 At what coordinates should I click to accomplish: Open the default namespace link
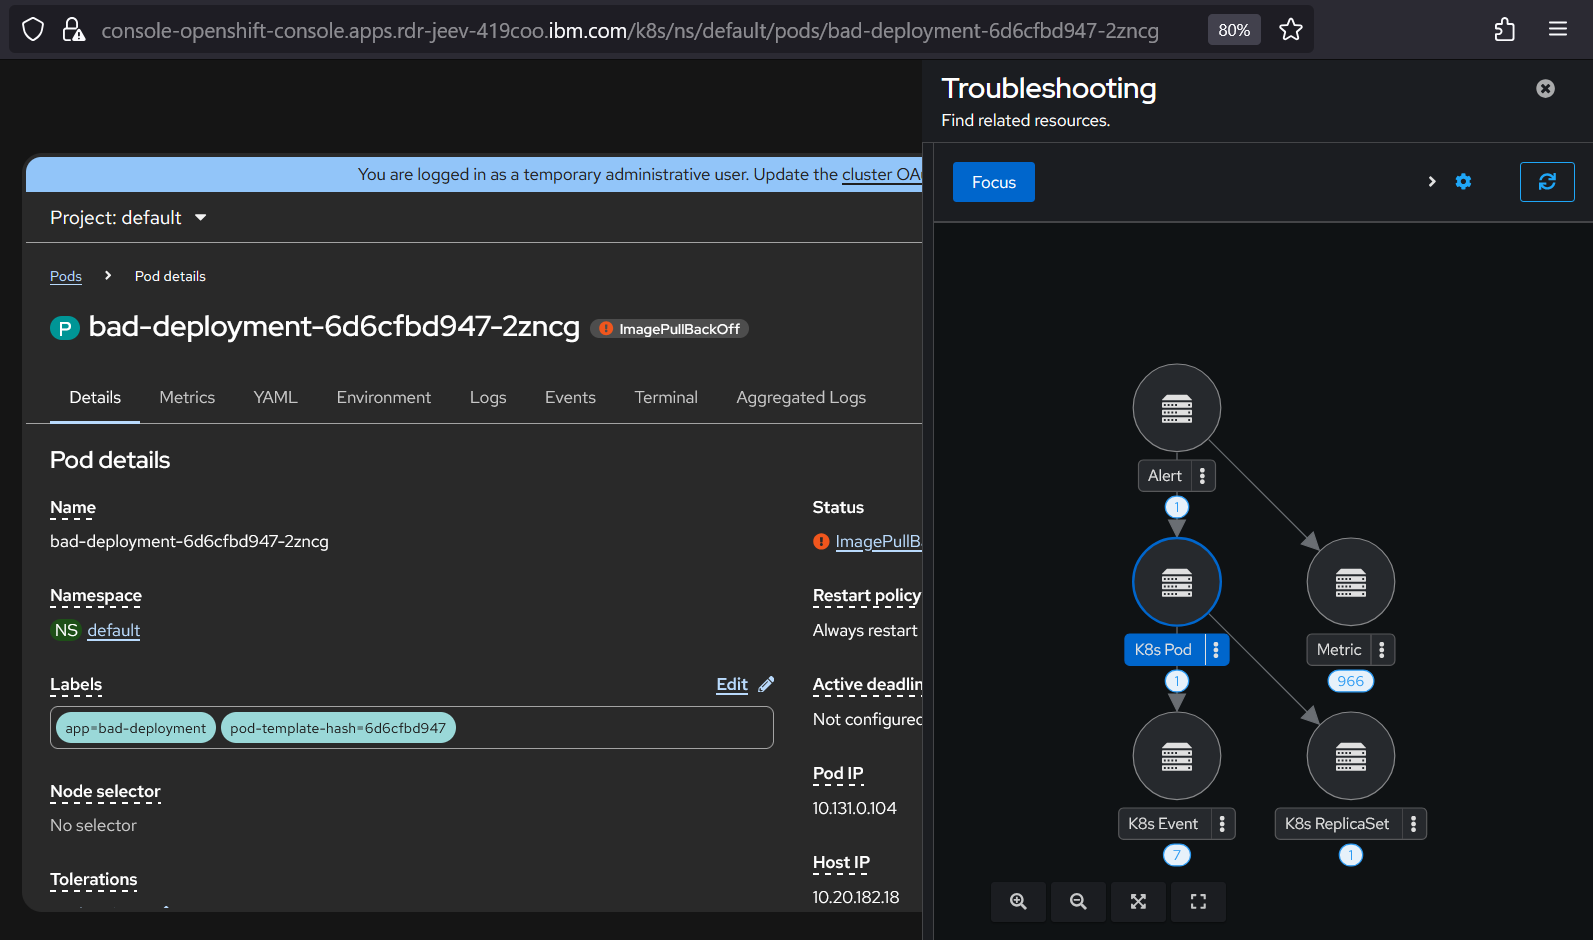[x=114, y=630]
